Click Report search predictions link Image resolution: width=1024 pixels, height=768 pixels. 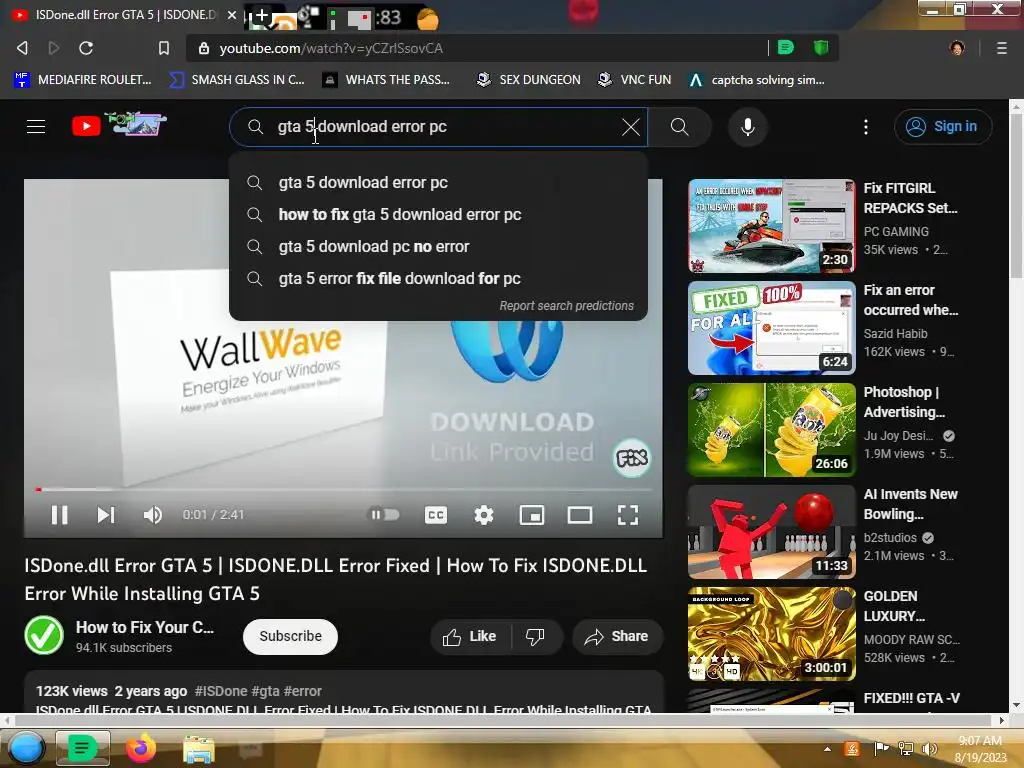click(566, 306)
